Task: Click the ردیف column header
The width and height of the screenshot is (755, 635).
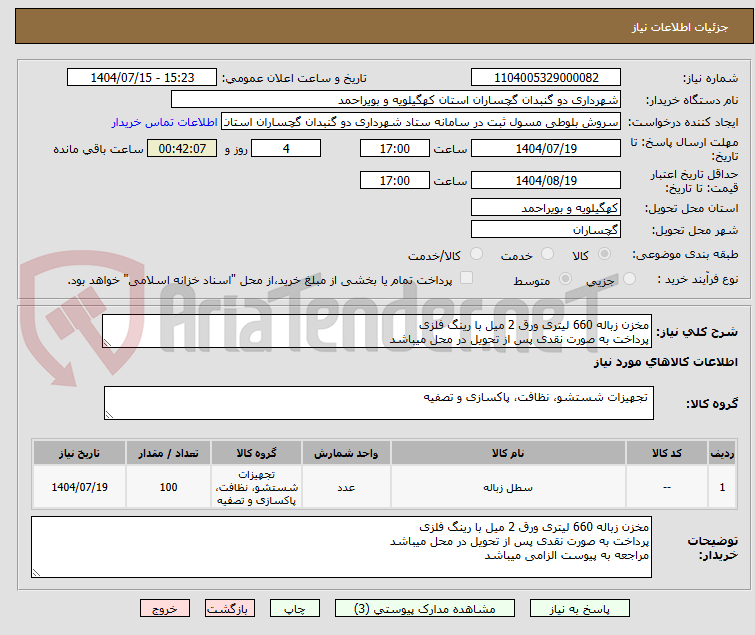Action: click(x=722, y=453)
